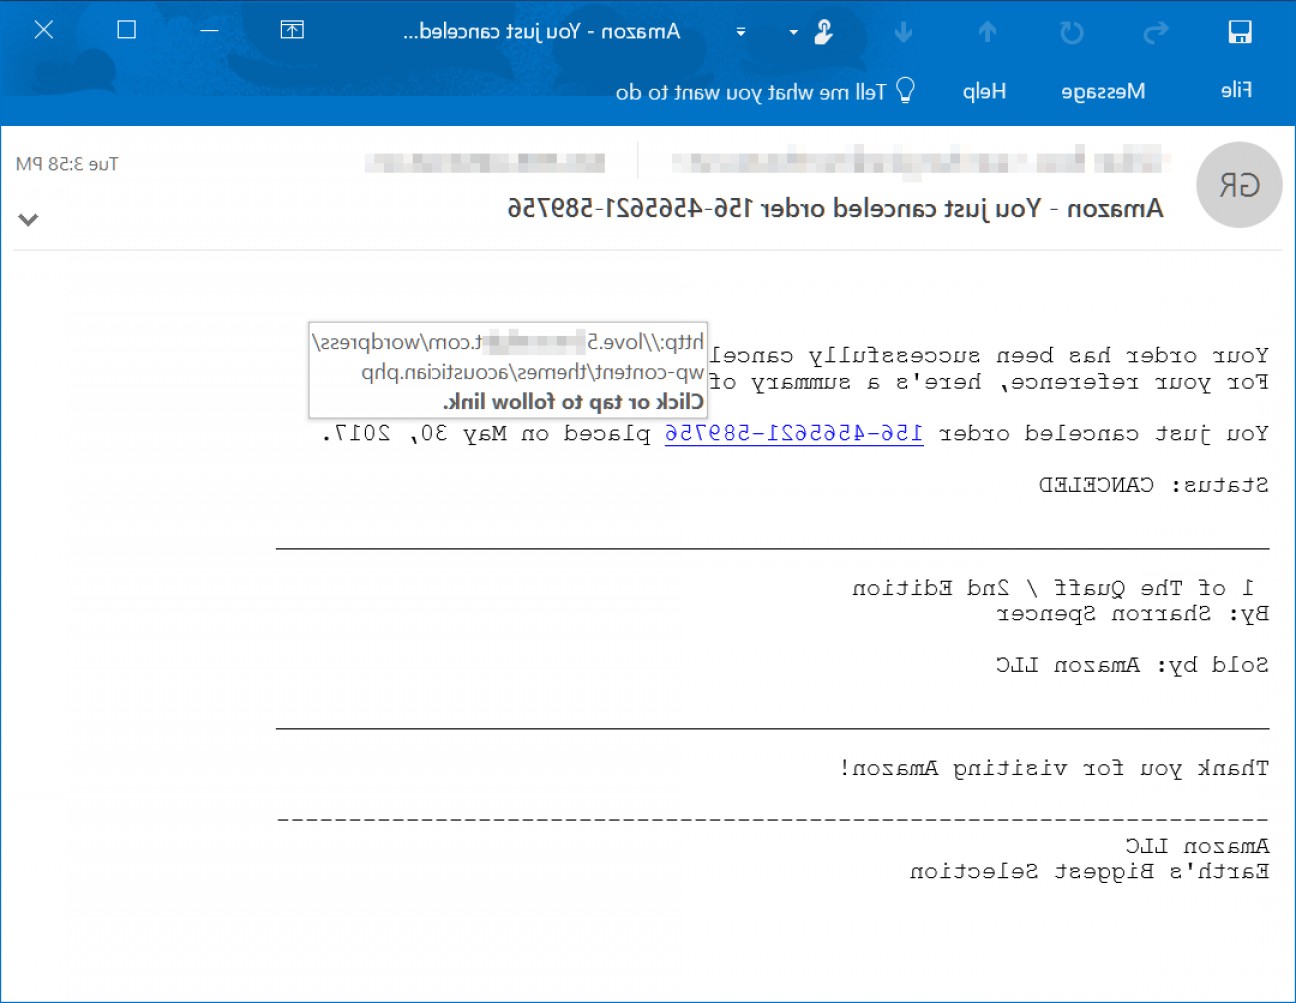1296x1003 pixels.
Task: Click the lightbulb icon beside Tell me
Action: click(908, 89)
